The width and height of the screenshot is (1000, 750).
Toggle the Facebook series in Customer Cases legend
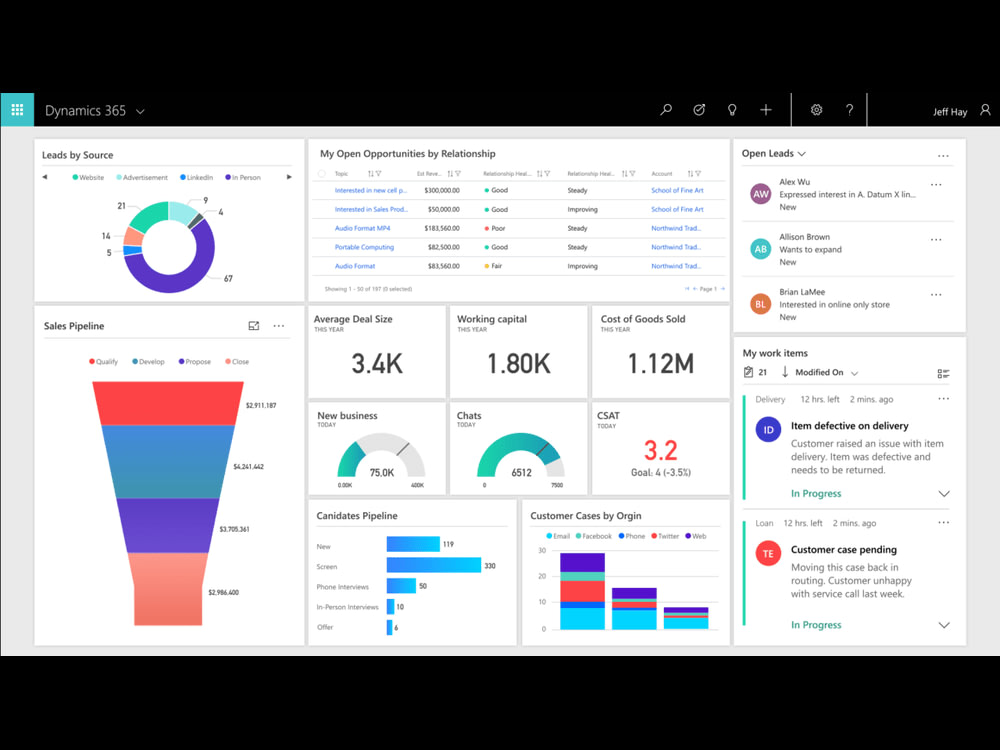pyautogui.click(x=593, y=536)
